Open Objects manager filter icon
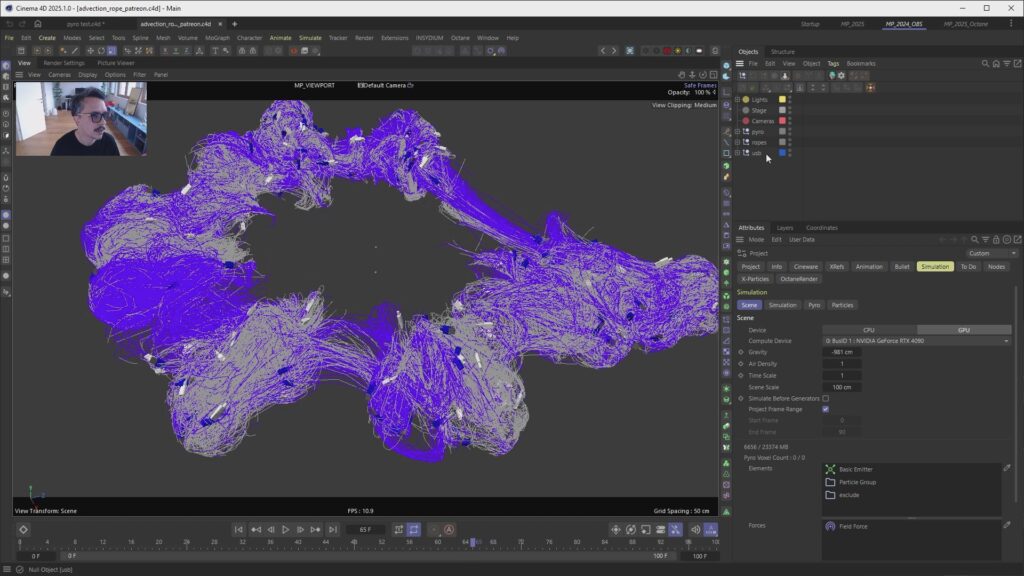 click(x=1006, y=63)
